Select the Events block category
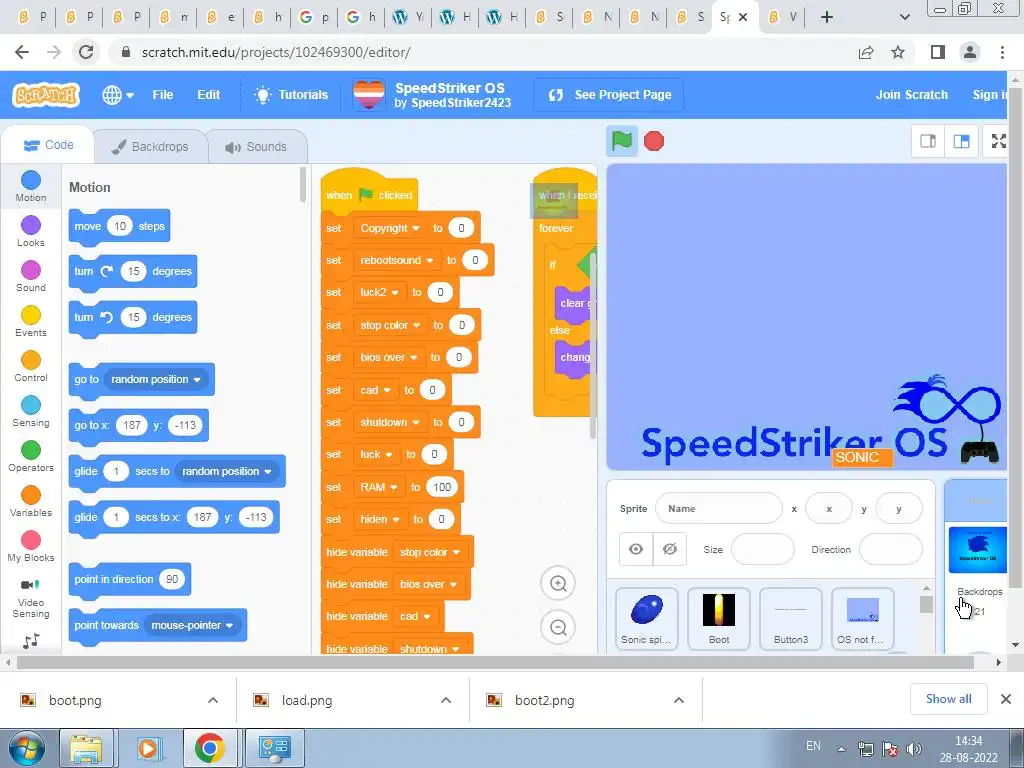Viewport: 1024px width, 768px height. 31,321
